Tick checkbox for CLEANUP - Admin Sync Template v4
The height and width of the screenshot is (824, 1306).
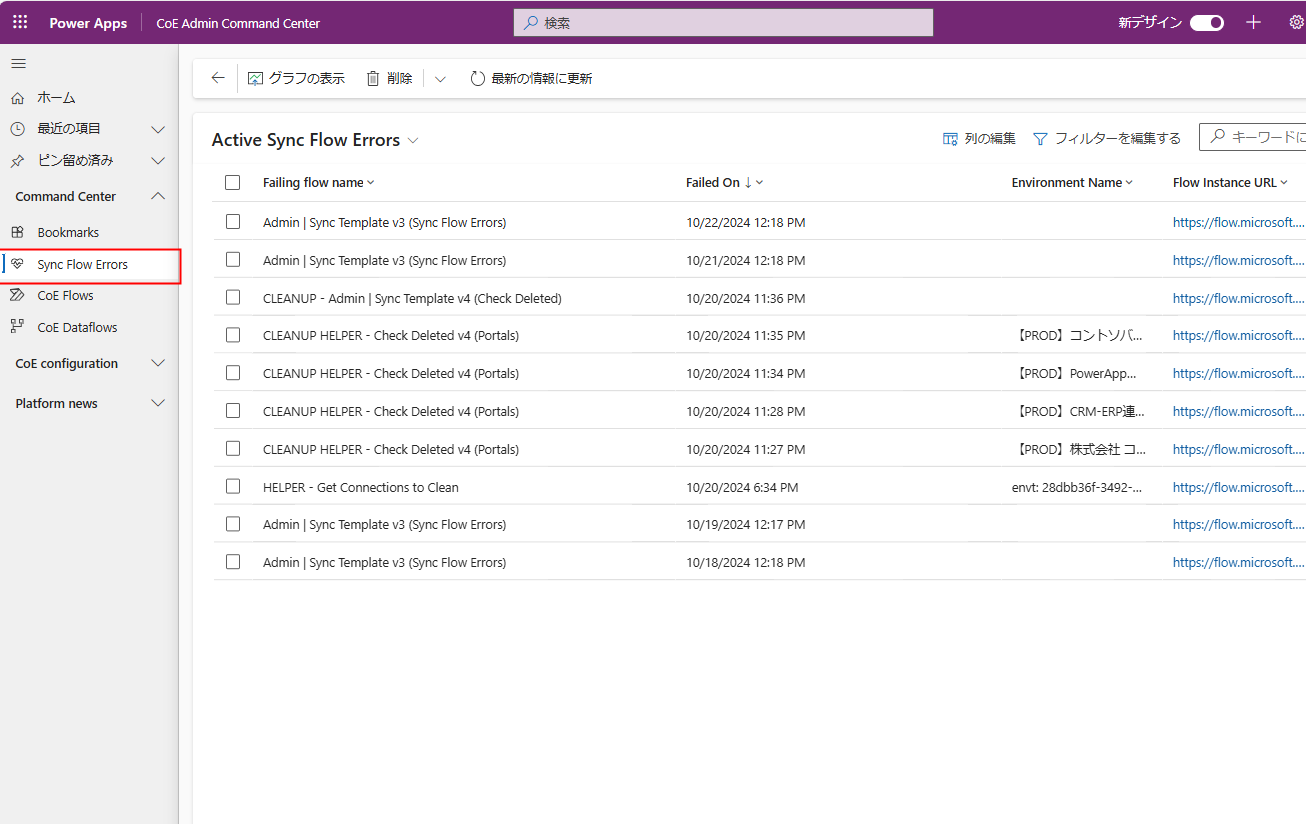point(233,298)
